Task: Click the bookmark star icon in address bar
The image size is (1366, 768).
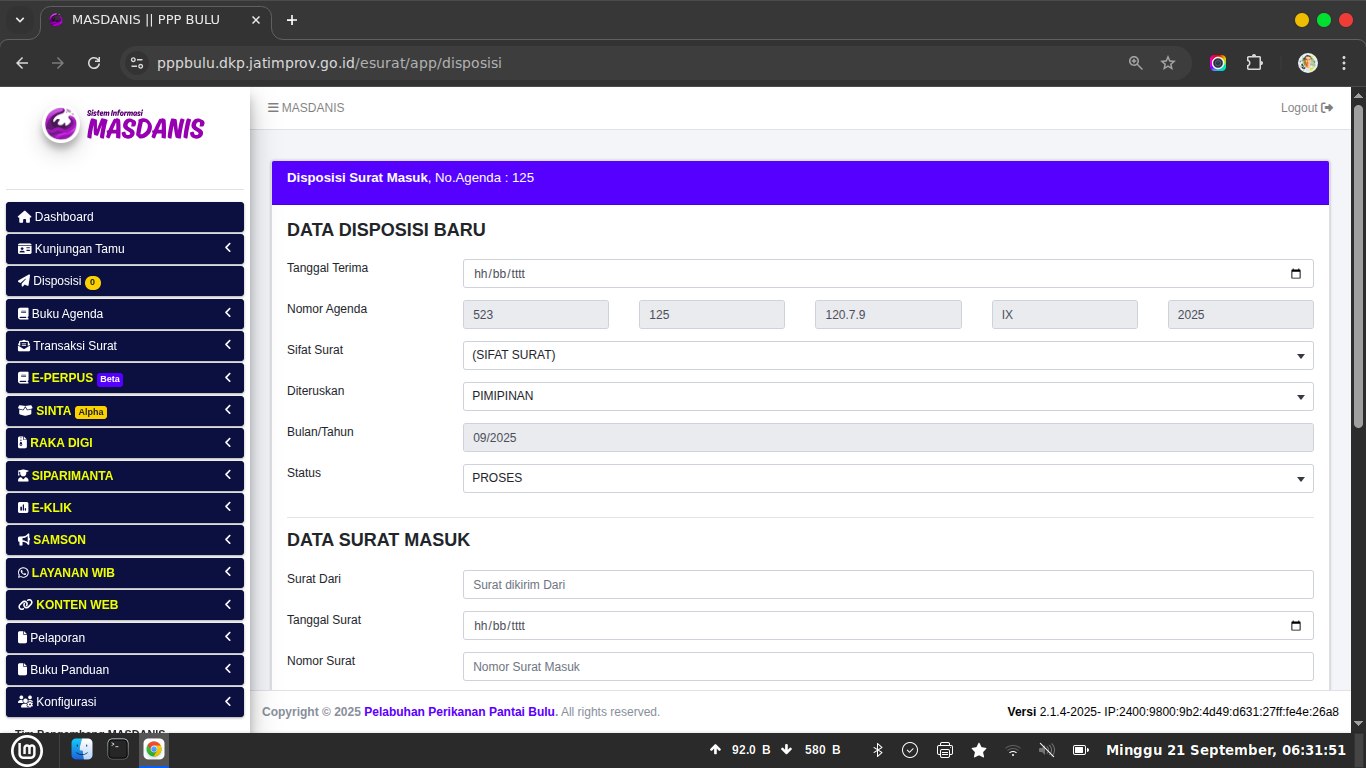Action: click(1168, 63)
